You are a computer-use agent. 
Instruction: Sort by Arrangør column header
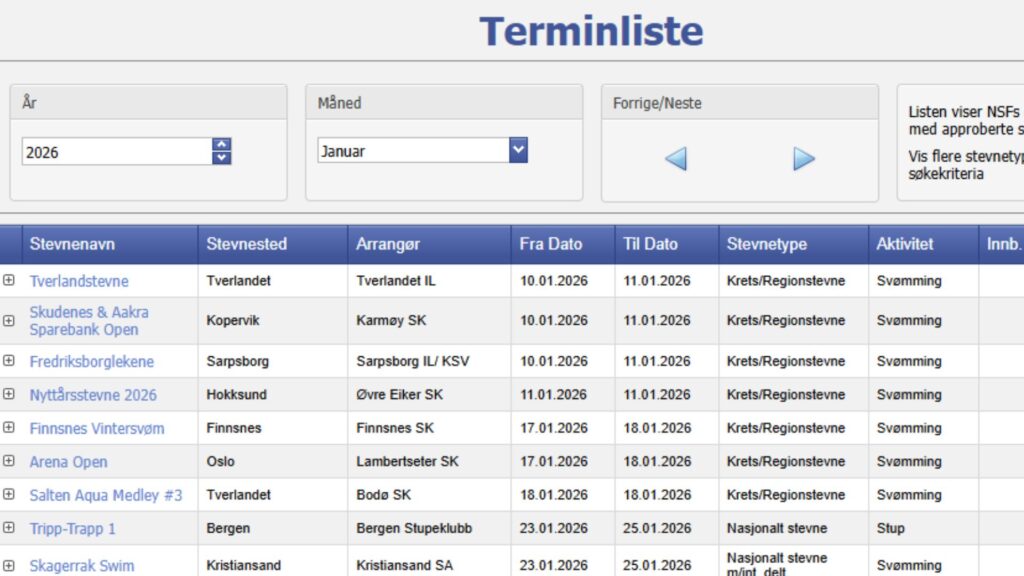point(388,244)
